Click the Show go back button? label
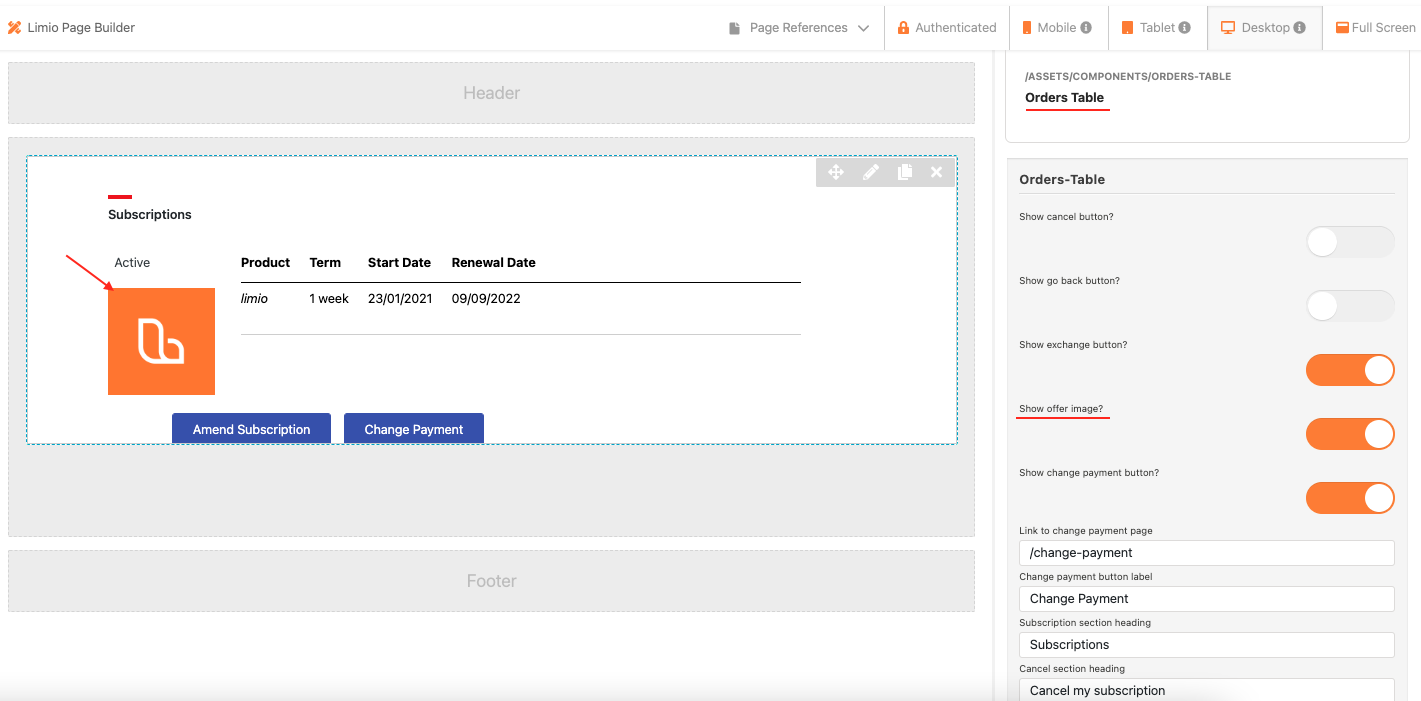The image size is (1421, 701). coord(1069,280)
